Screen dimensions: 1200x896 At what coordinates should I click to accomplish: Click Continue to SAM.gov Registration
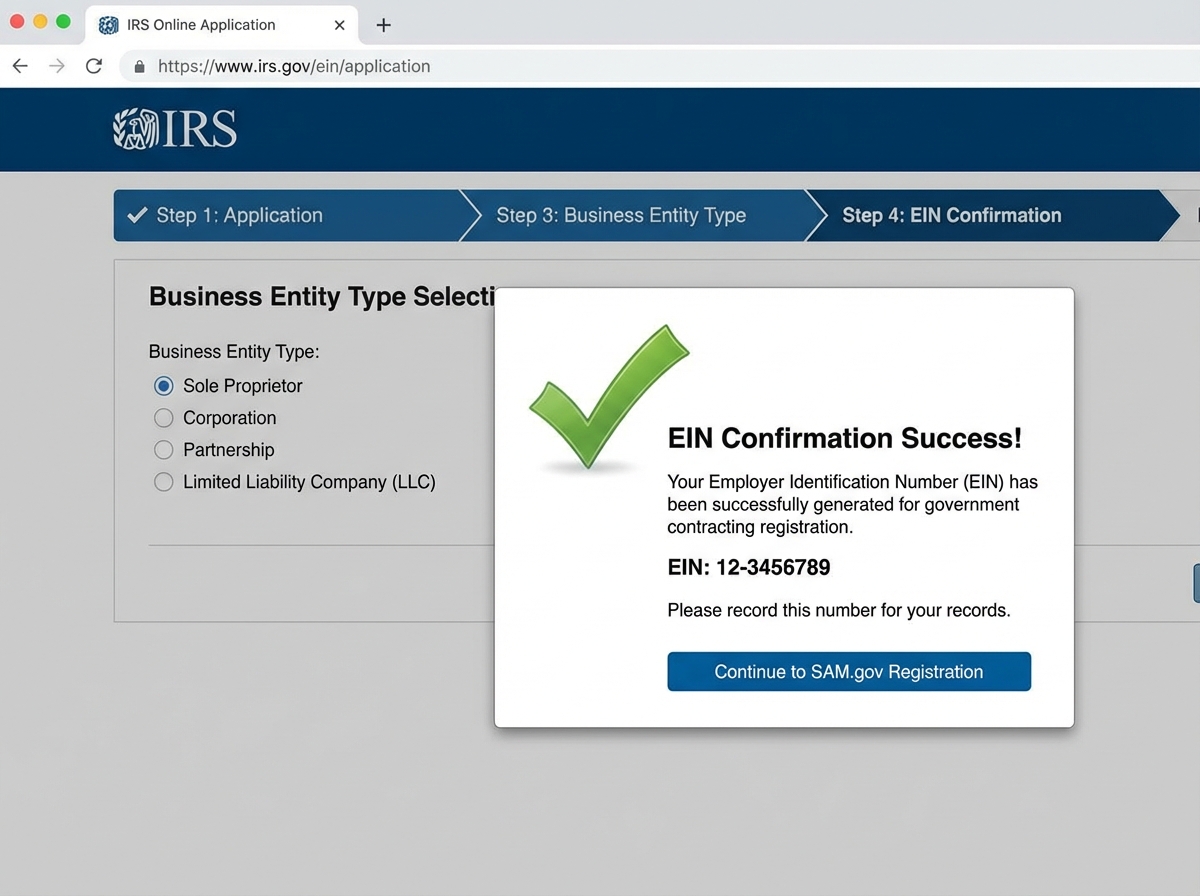tap(848, 671)
